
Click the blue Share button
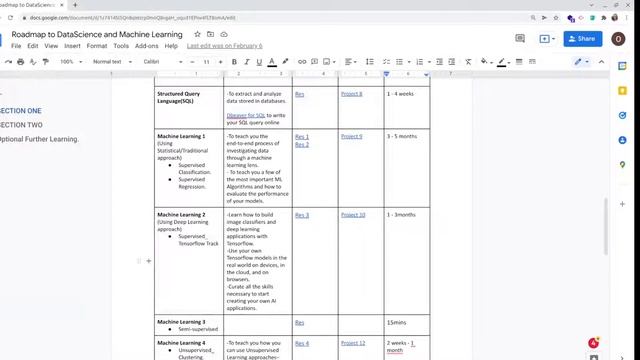(583, 39)
